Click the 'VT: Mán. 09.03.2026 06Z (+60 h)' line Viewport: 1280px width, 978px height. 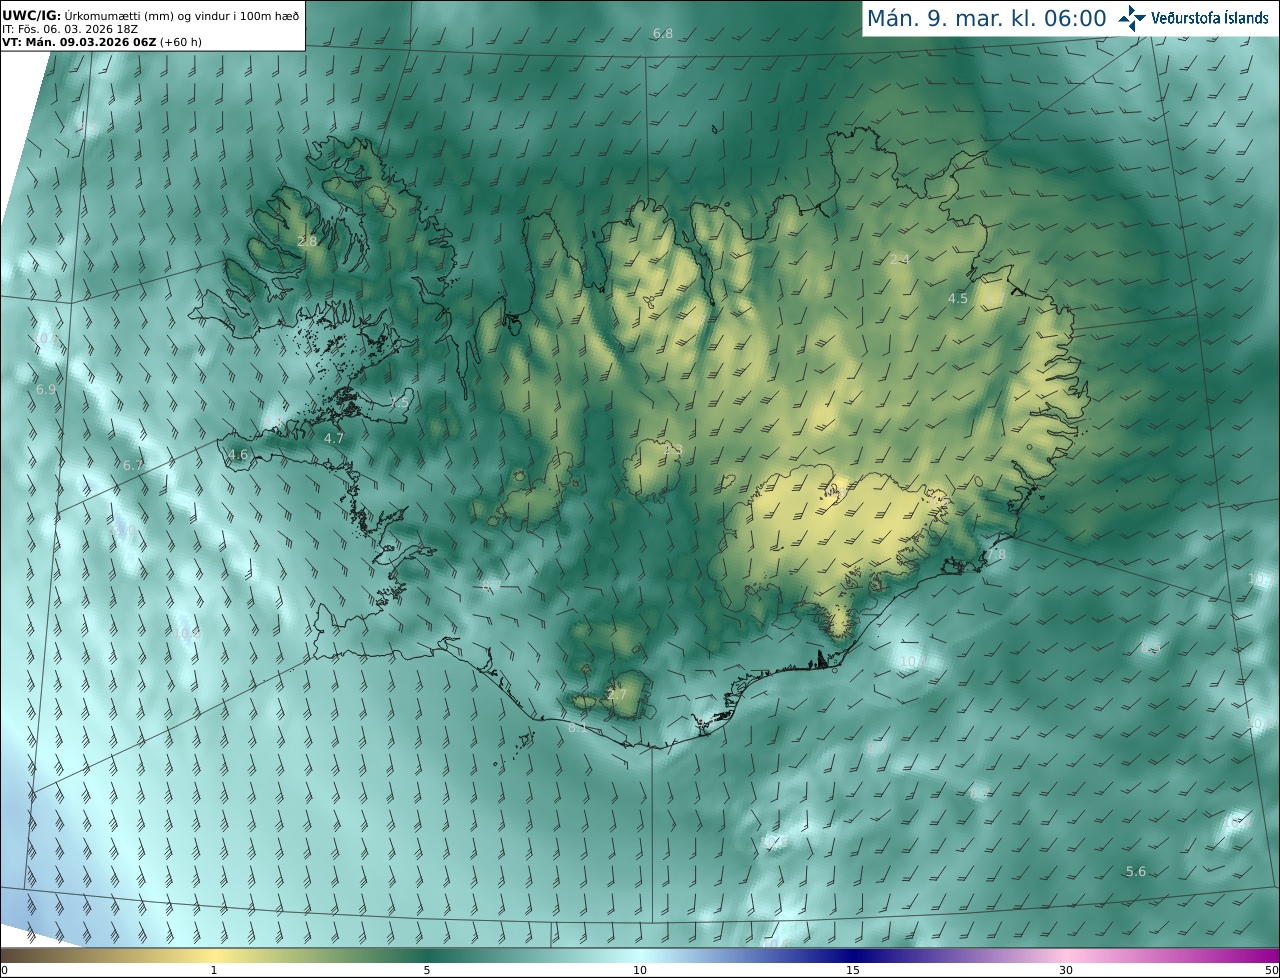click(x=102, y=42)
